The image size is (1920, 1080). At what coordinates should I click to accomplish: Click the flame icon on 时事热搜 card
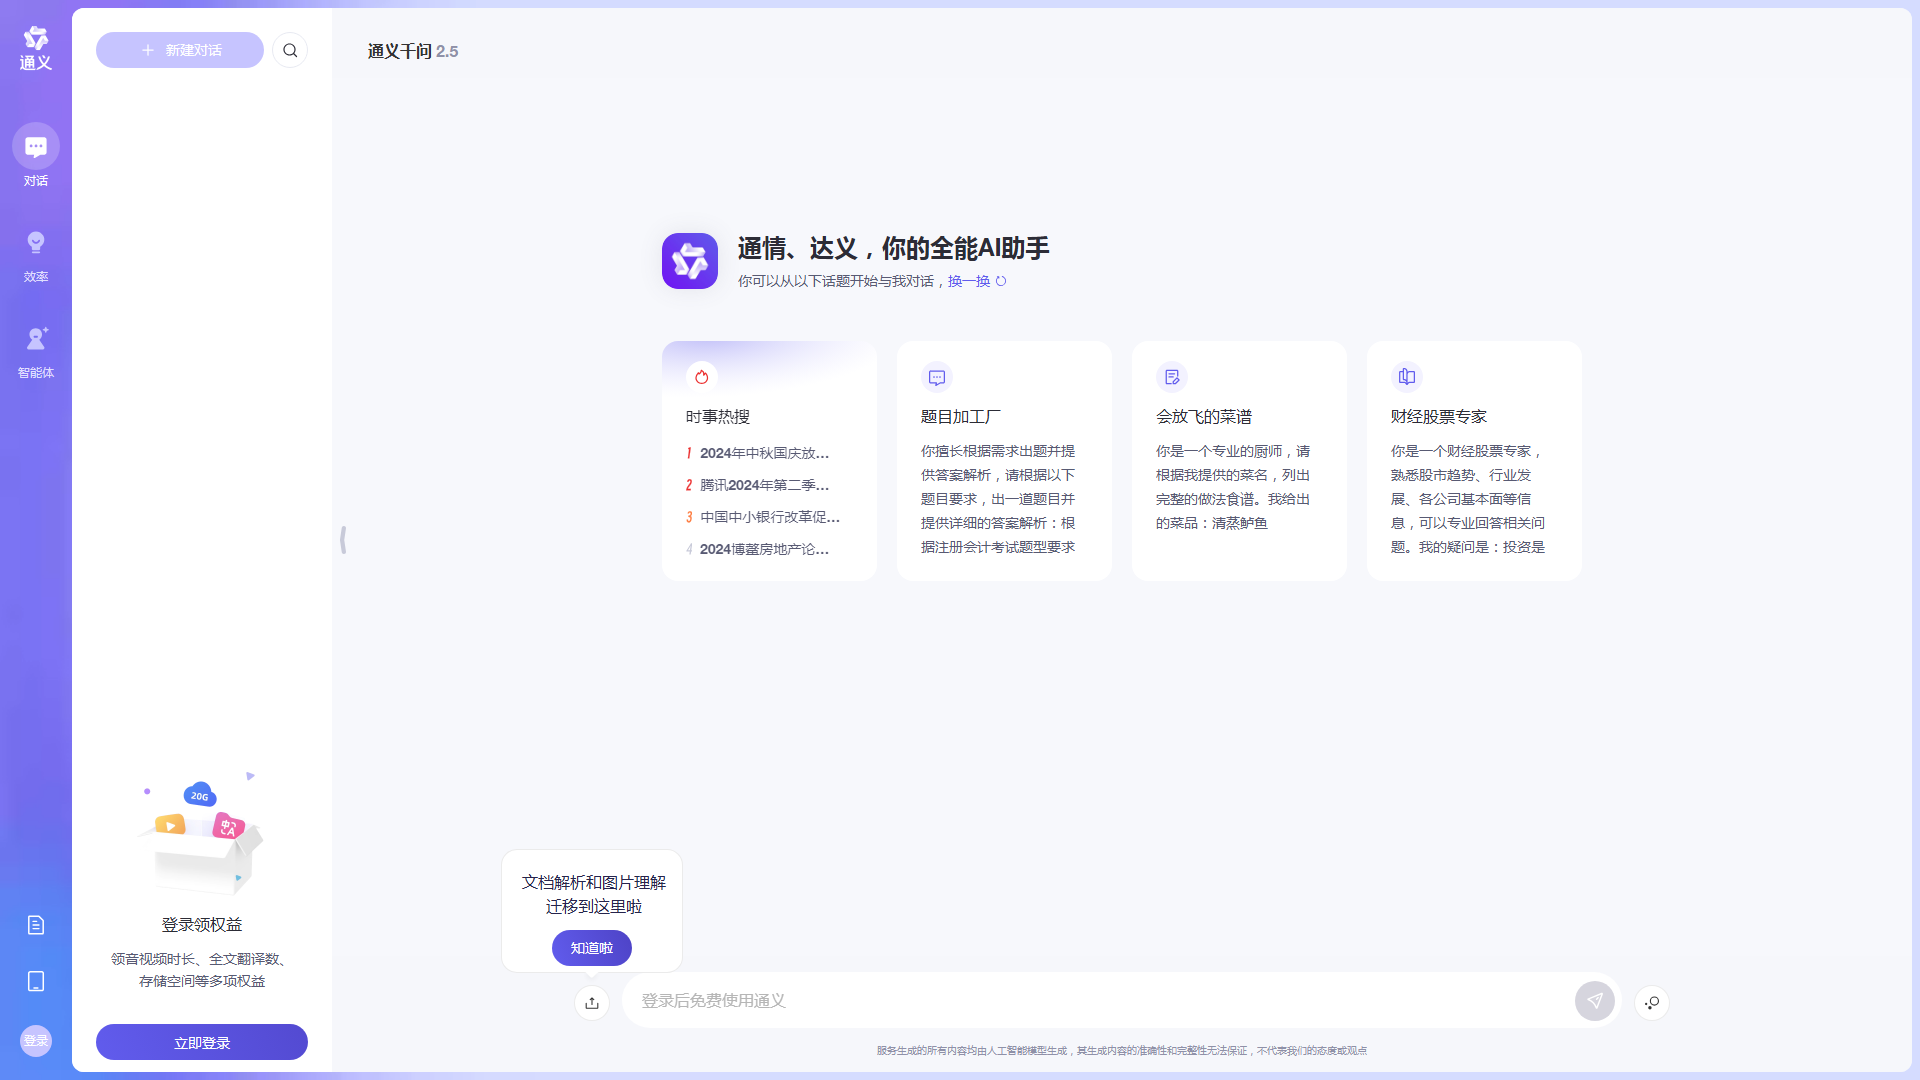click(702, 377)
